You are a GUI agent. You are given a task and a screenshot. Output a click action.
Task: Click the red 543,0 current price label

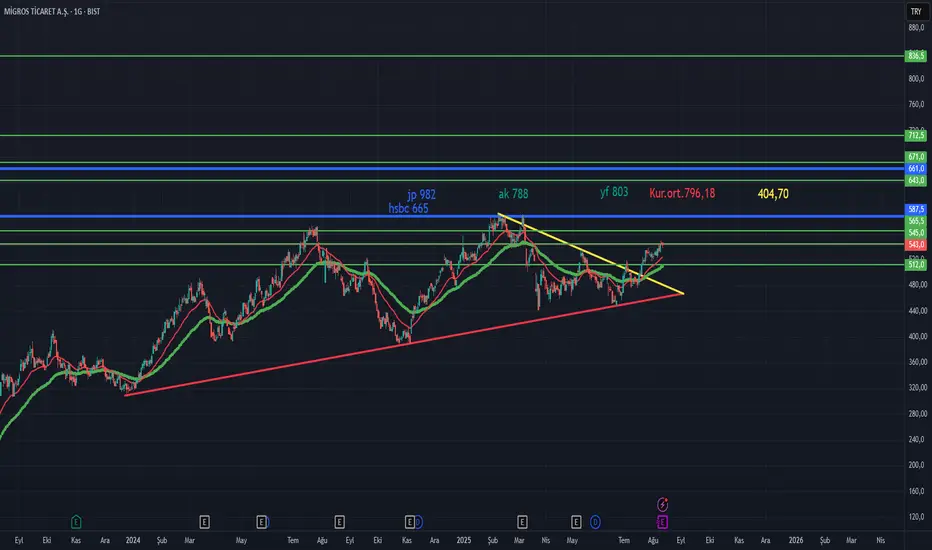[915, 244]
